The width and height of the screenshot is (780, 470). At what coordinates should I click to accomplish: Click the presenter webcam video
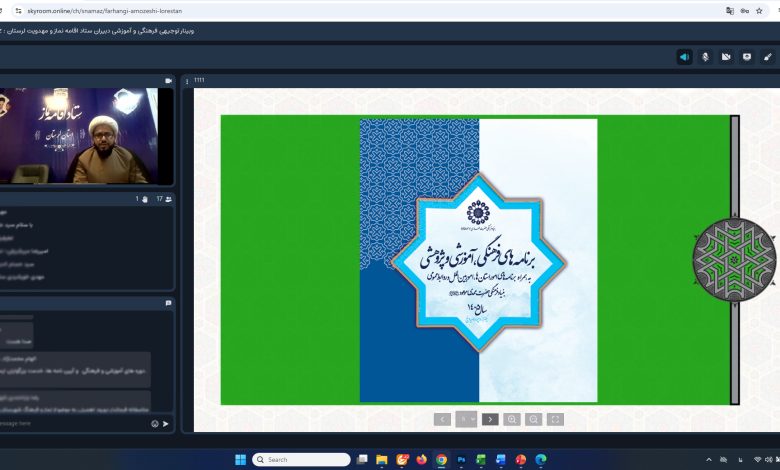(x=79, y=136)
